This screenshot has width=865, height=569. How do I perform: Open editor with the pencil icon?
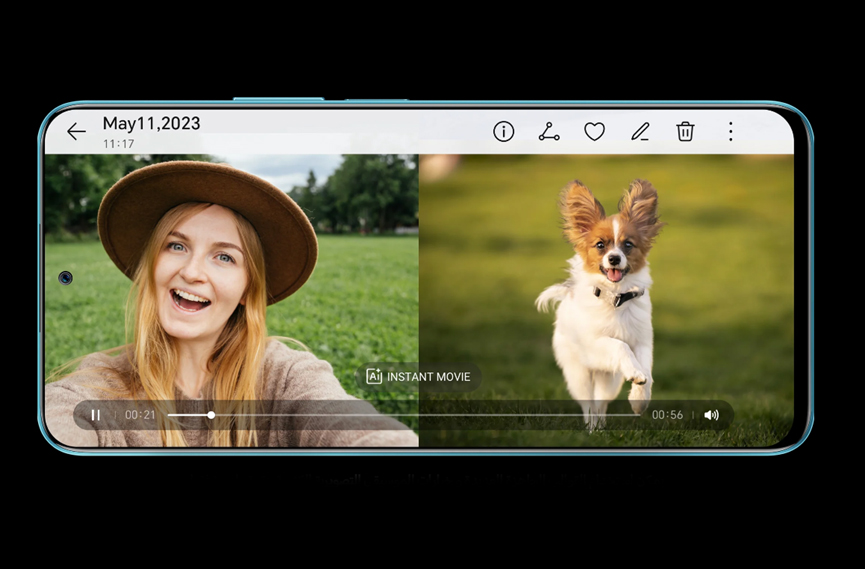tap(640, 132)
